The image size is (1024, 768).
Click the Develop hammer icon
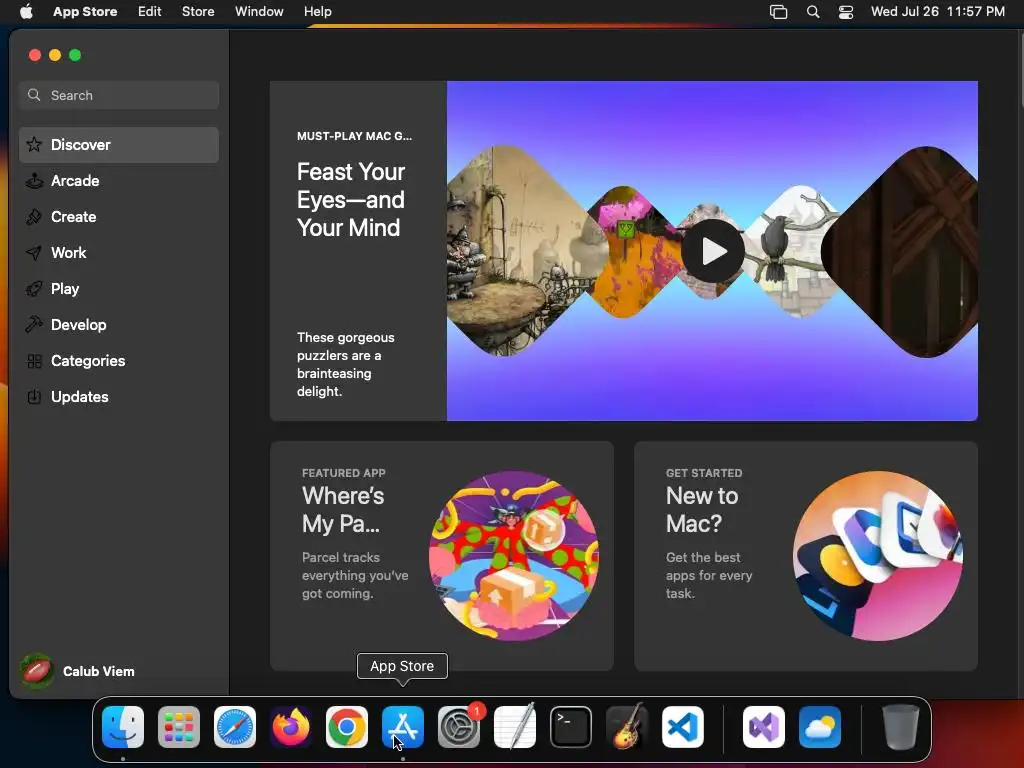click(34, 325)
